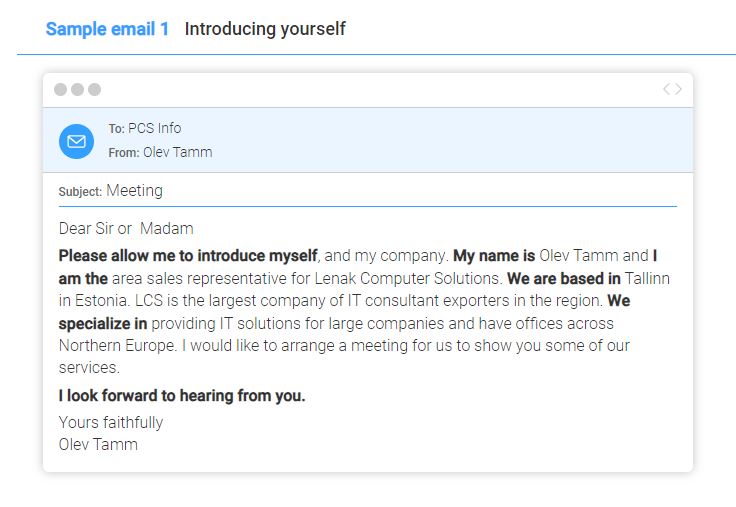Click the From: Olev Tamm sender

[160, 152]
